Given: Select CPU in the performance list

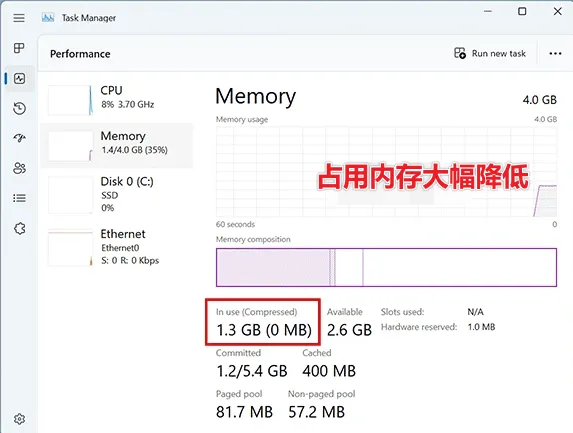Looking at the screenshot, I should tap(117, 100).
